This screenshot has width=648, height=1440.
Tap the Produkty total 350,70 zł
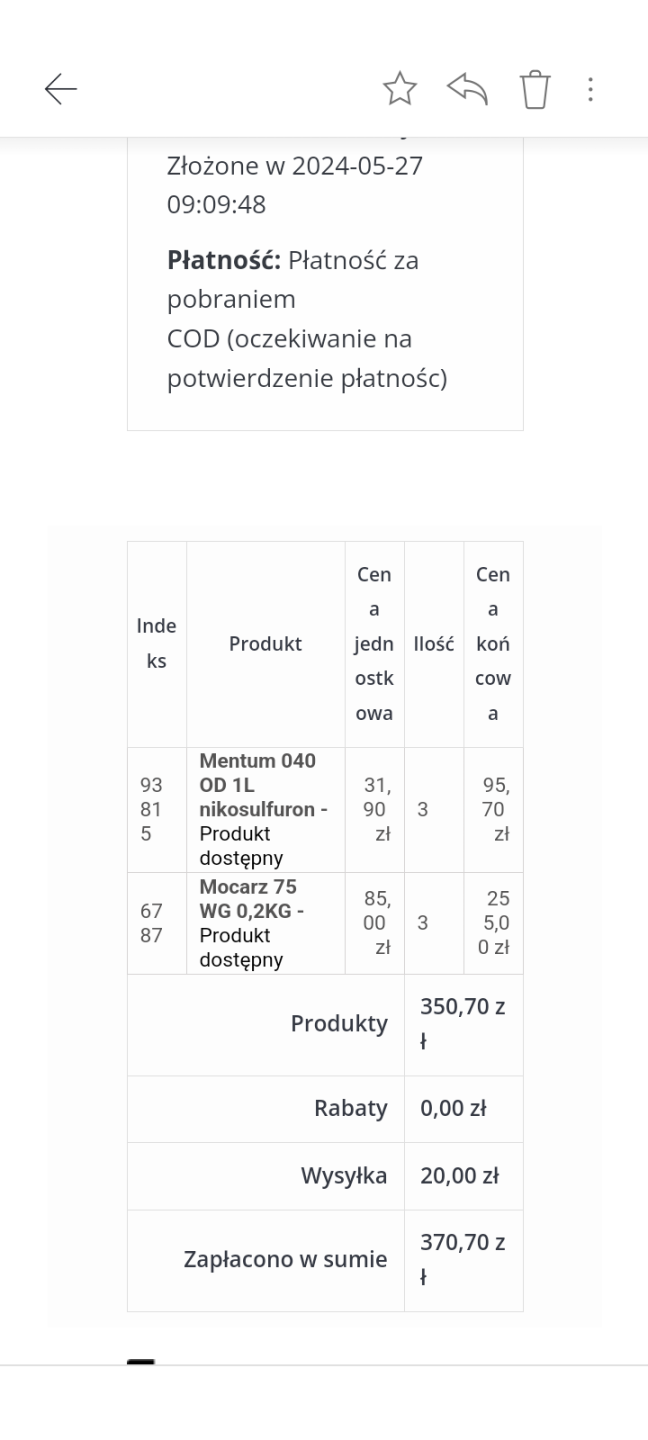(463, 1024)
